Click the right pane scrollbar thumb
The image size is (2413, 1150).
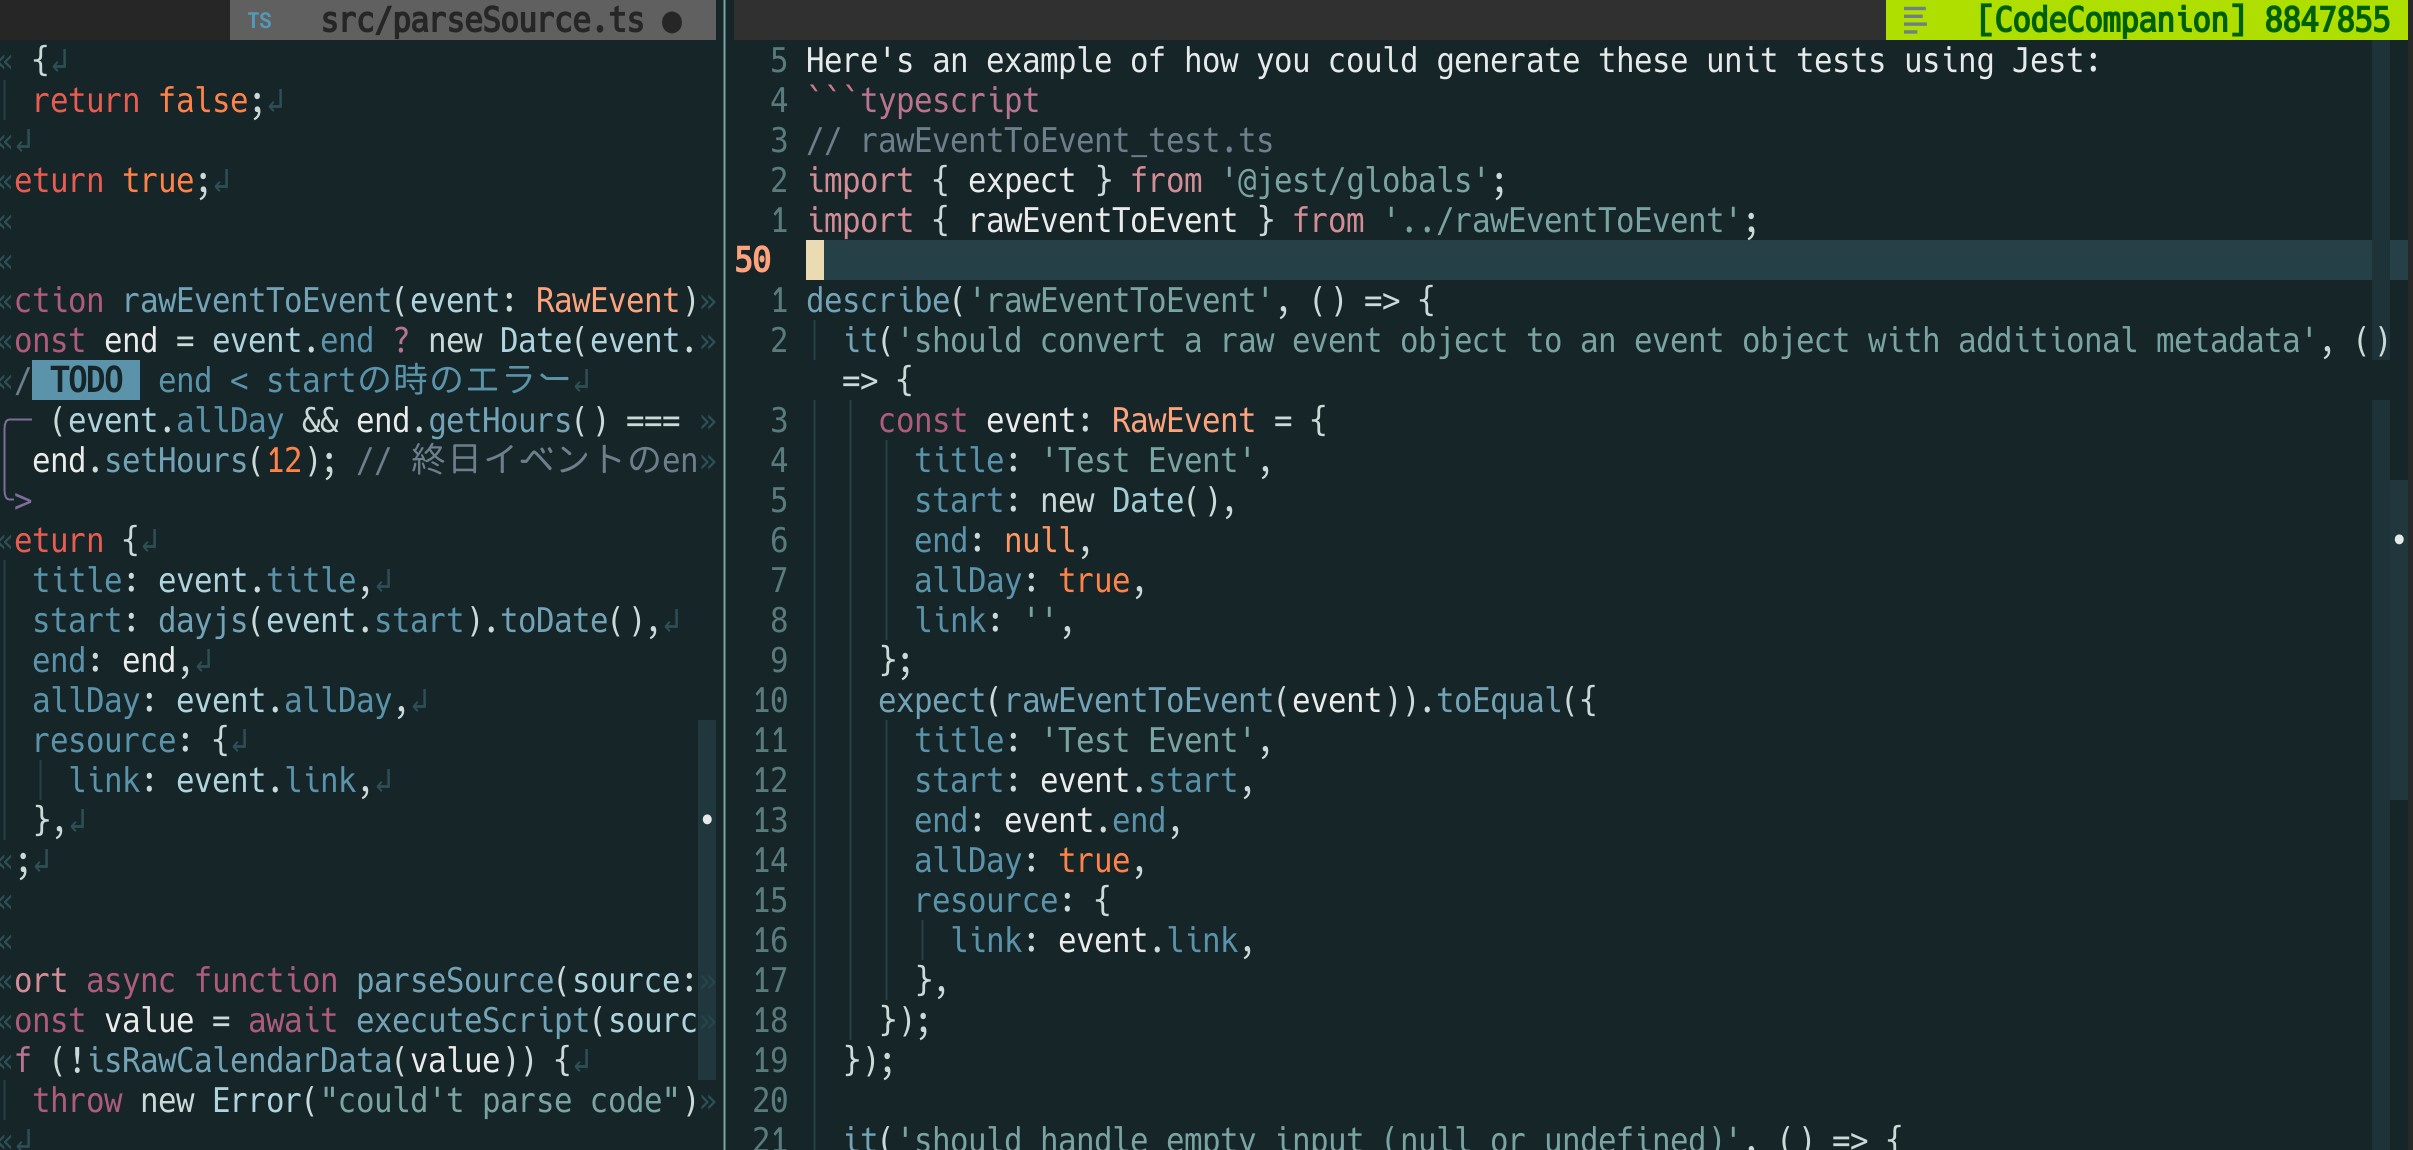pos(2398,640)
